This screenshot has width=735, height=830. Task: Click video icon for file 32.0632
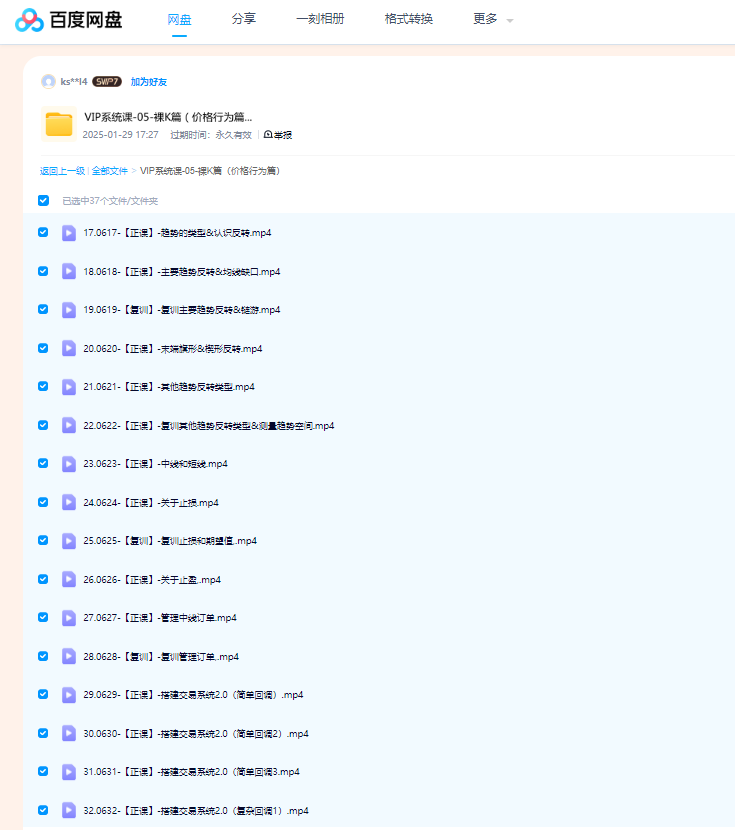69,810
